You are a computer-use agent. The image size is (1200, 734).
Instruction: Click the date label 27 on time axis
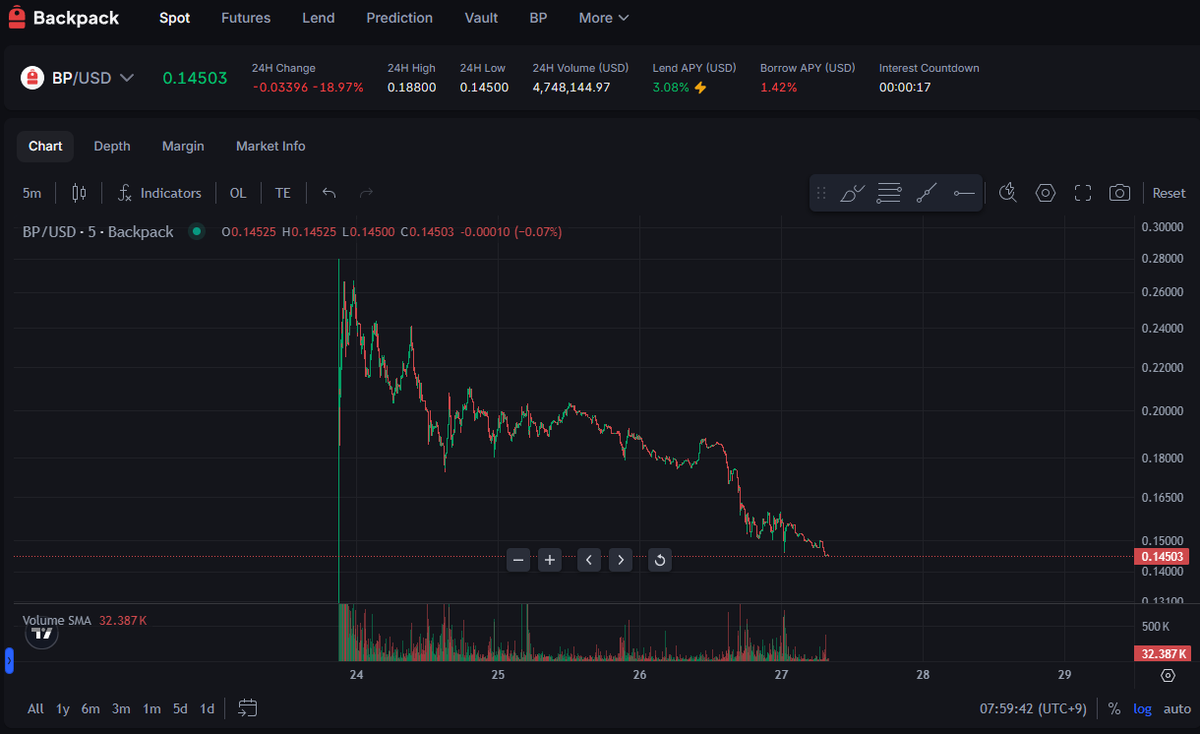tap(782, 675)
